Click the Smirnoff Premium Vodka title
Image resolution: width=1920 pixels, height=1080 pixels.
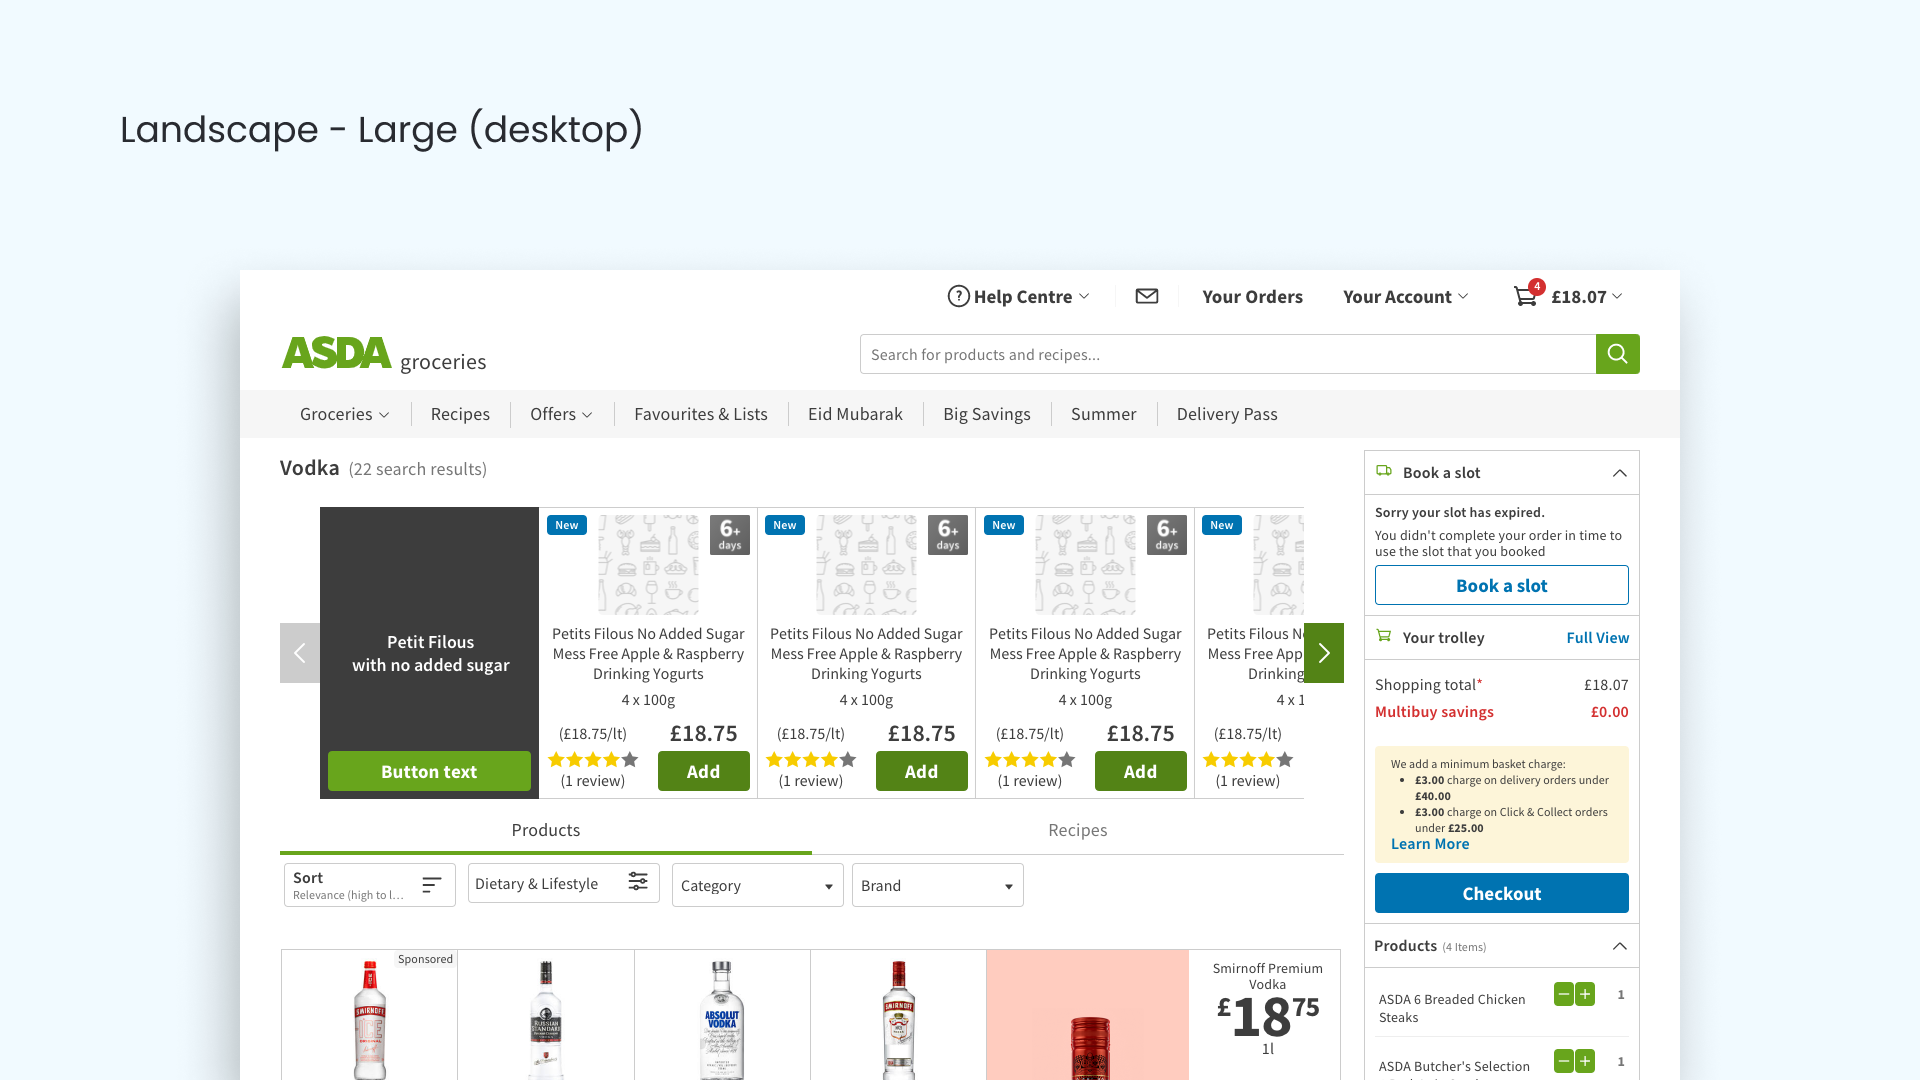tap(1268, 976)
